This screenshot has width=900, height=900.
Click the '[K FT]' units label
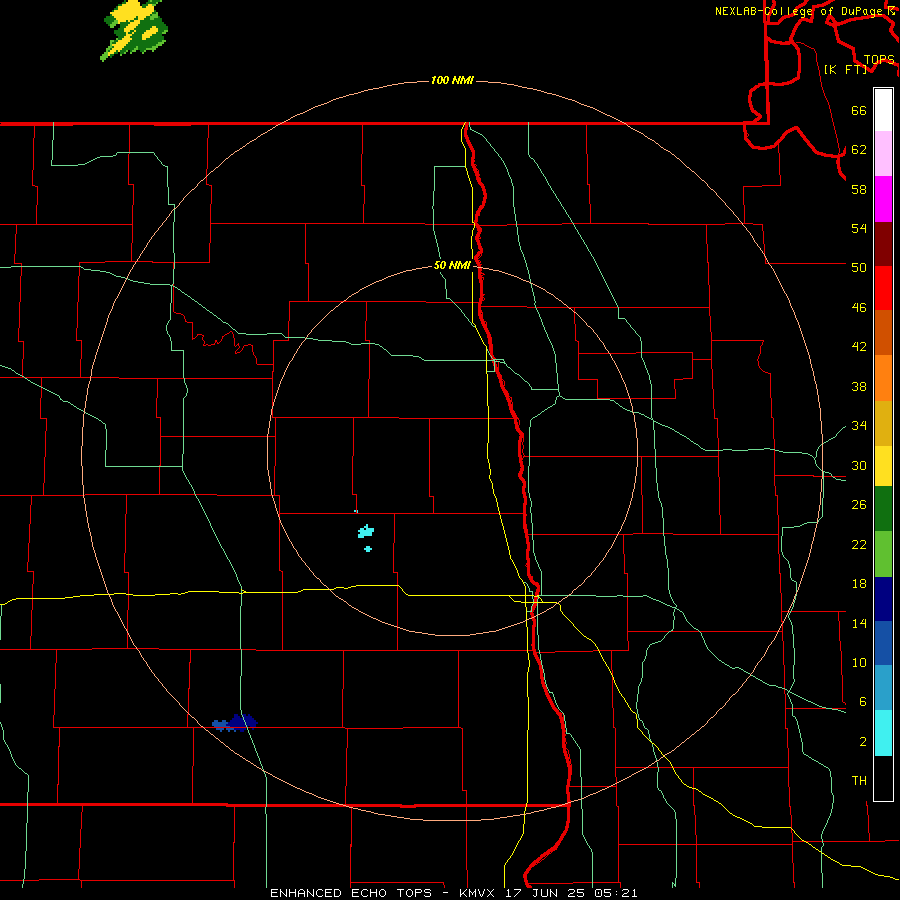(x=845, y=69)
